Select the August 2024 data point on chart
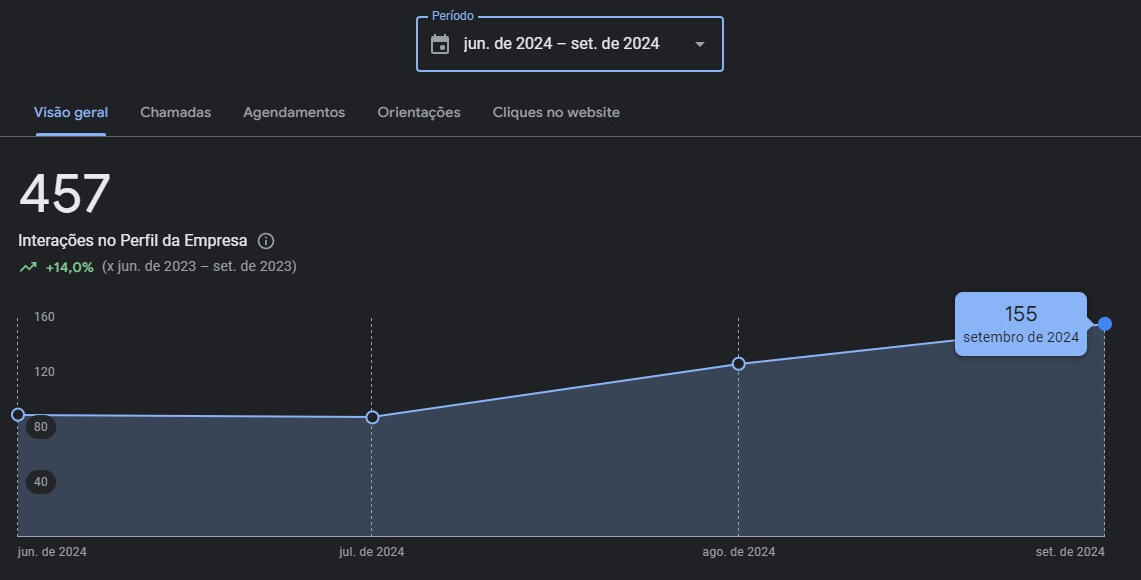Viewport: 1141px width, 580px height. coord(739,363)
